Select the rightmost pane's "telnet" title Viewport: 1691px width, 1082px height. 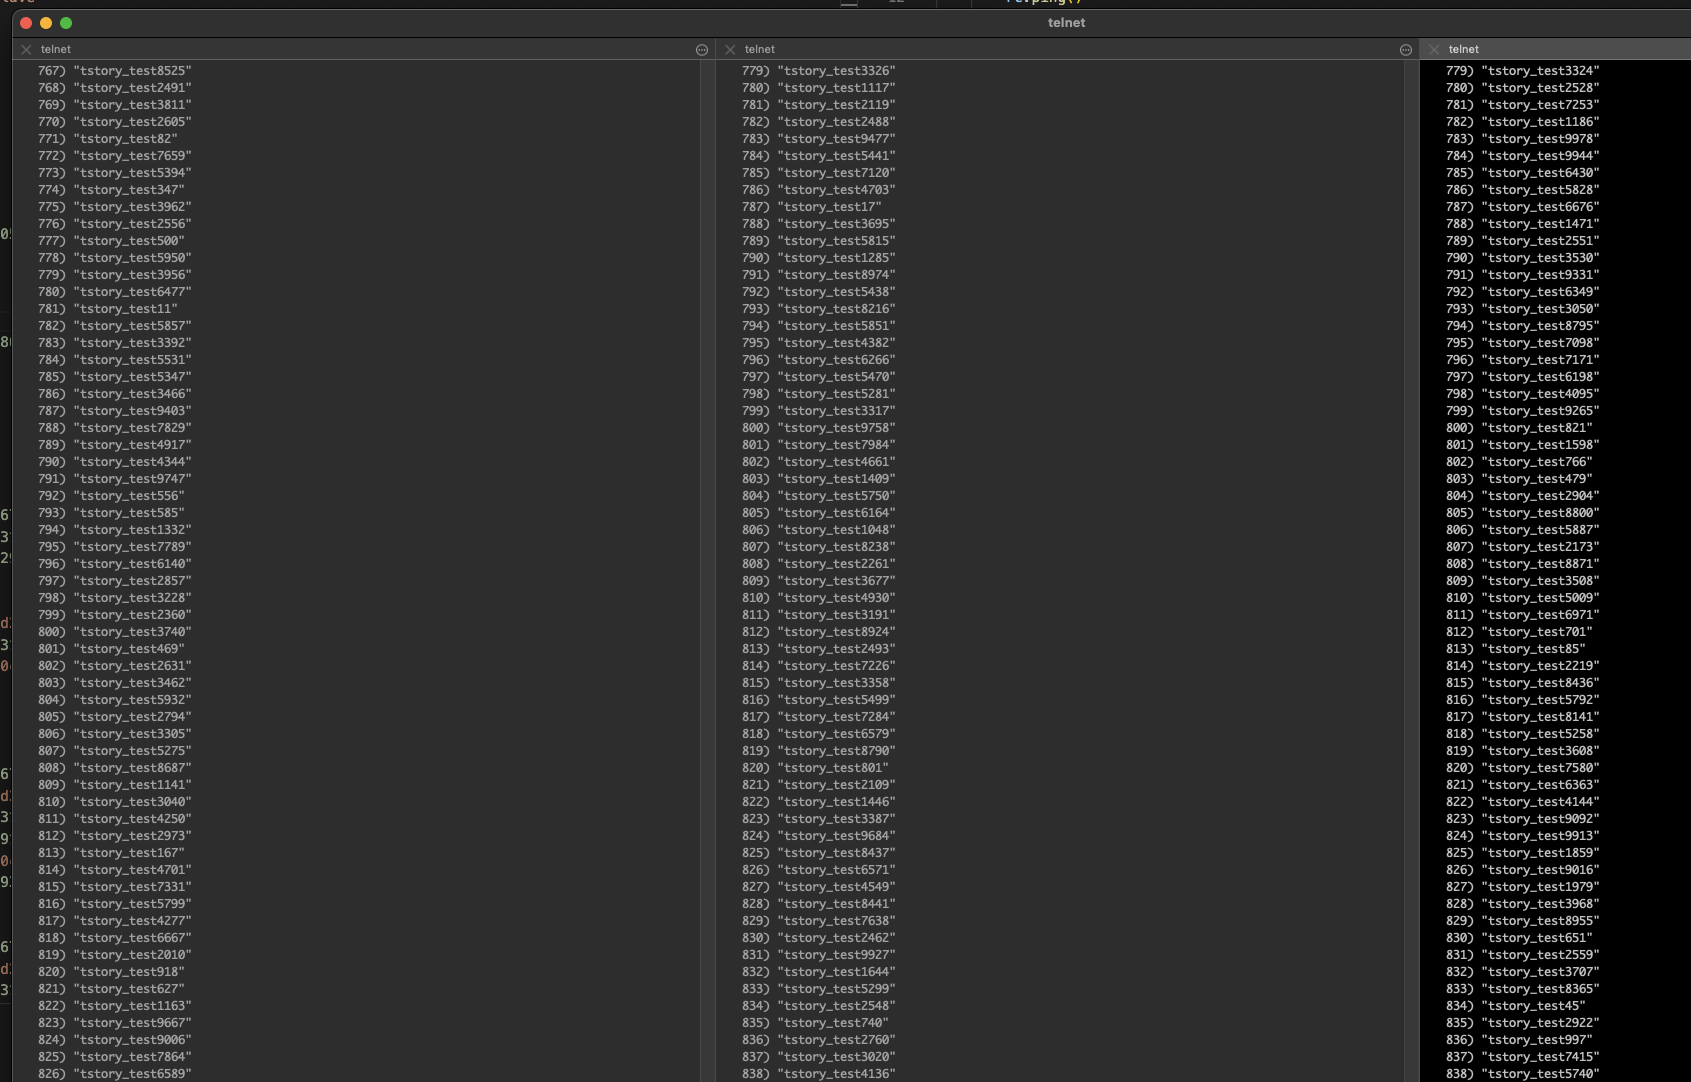pos(1464,49)
